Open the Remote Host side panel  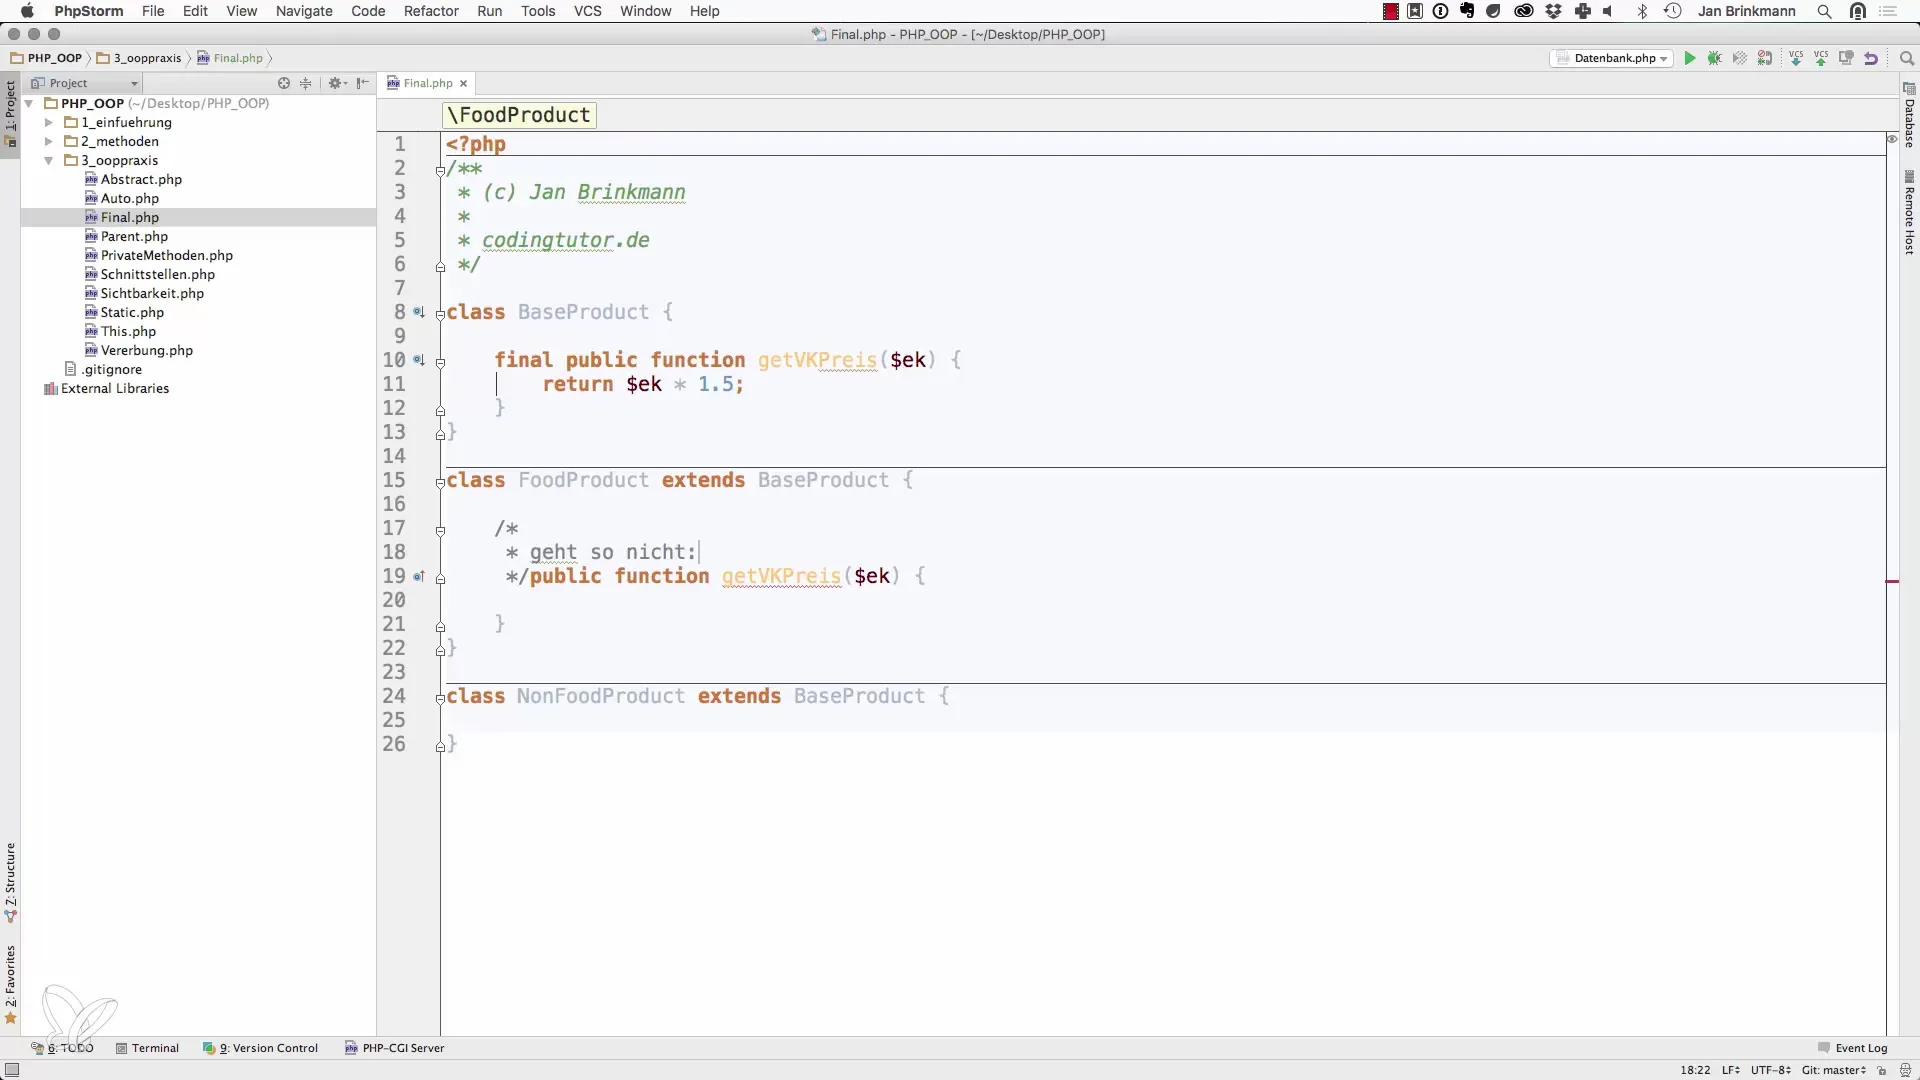(x=1909, y=212)
